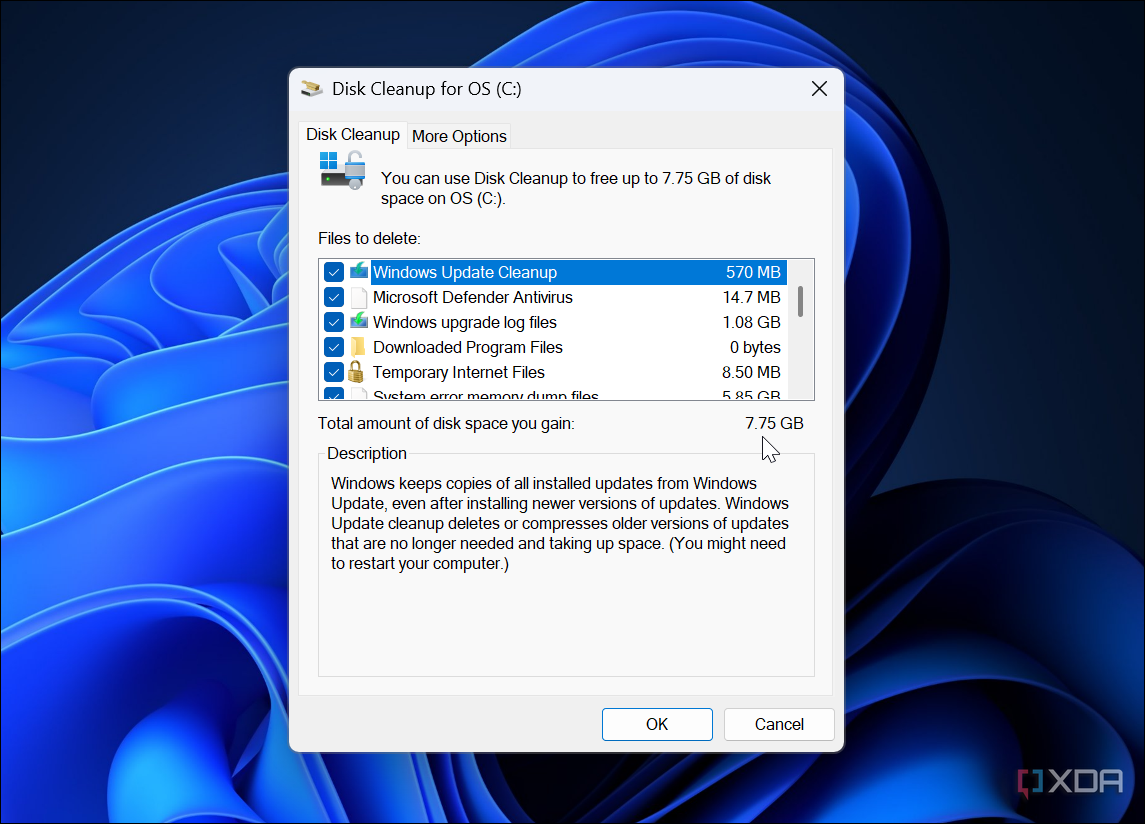Toggle the Windows upgrade log files checkbox
Image resolution: width=1145 pixels, height=824 pixels.
pyautogui.click(x=334, y=322)
